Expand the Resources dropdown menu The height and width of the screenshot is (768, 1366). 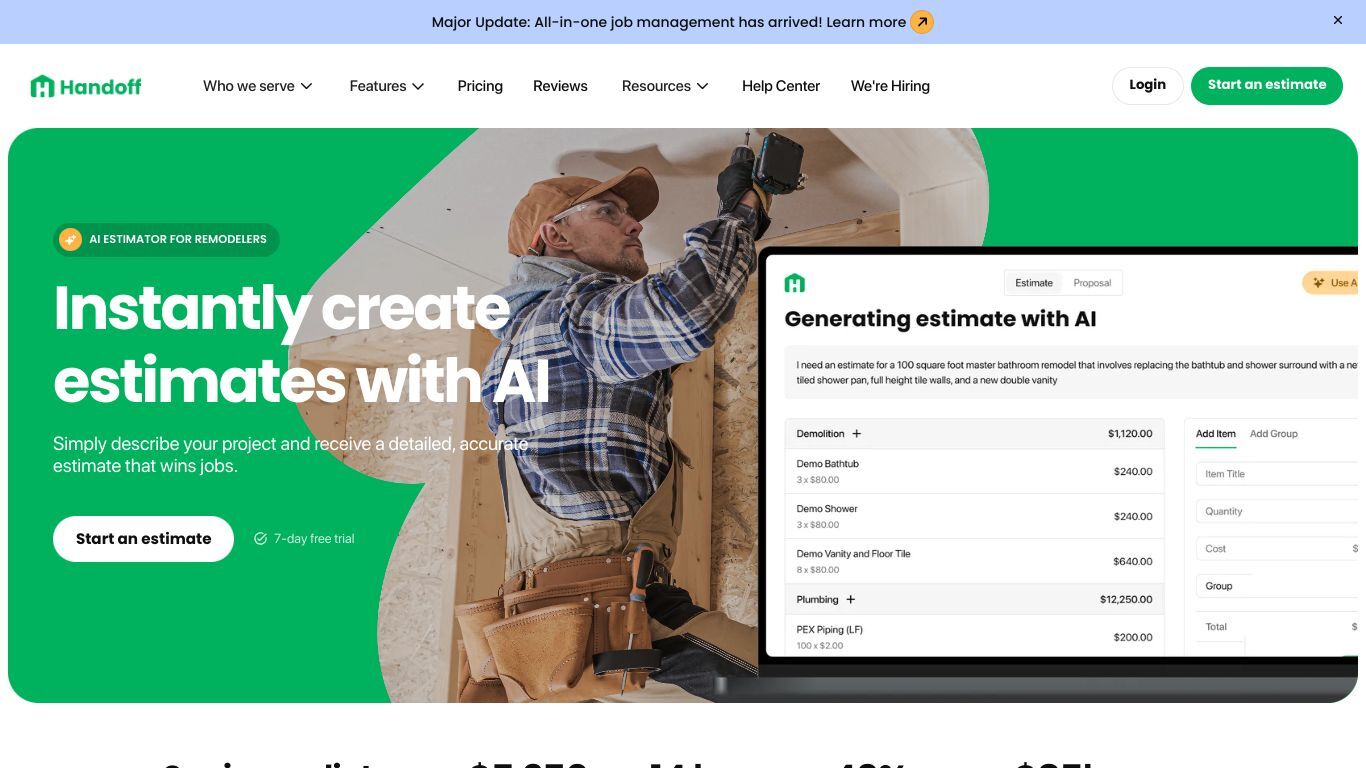665,86
